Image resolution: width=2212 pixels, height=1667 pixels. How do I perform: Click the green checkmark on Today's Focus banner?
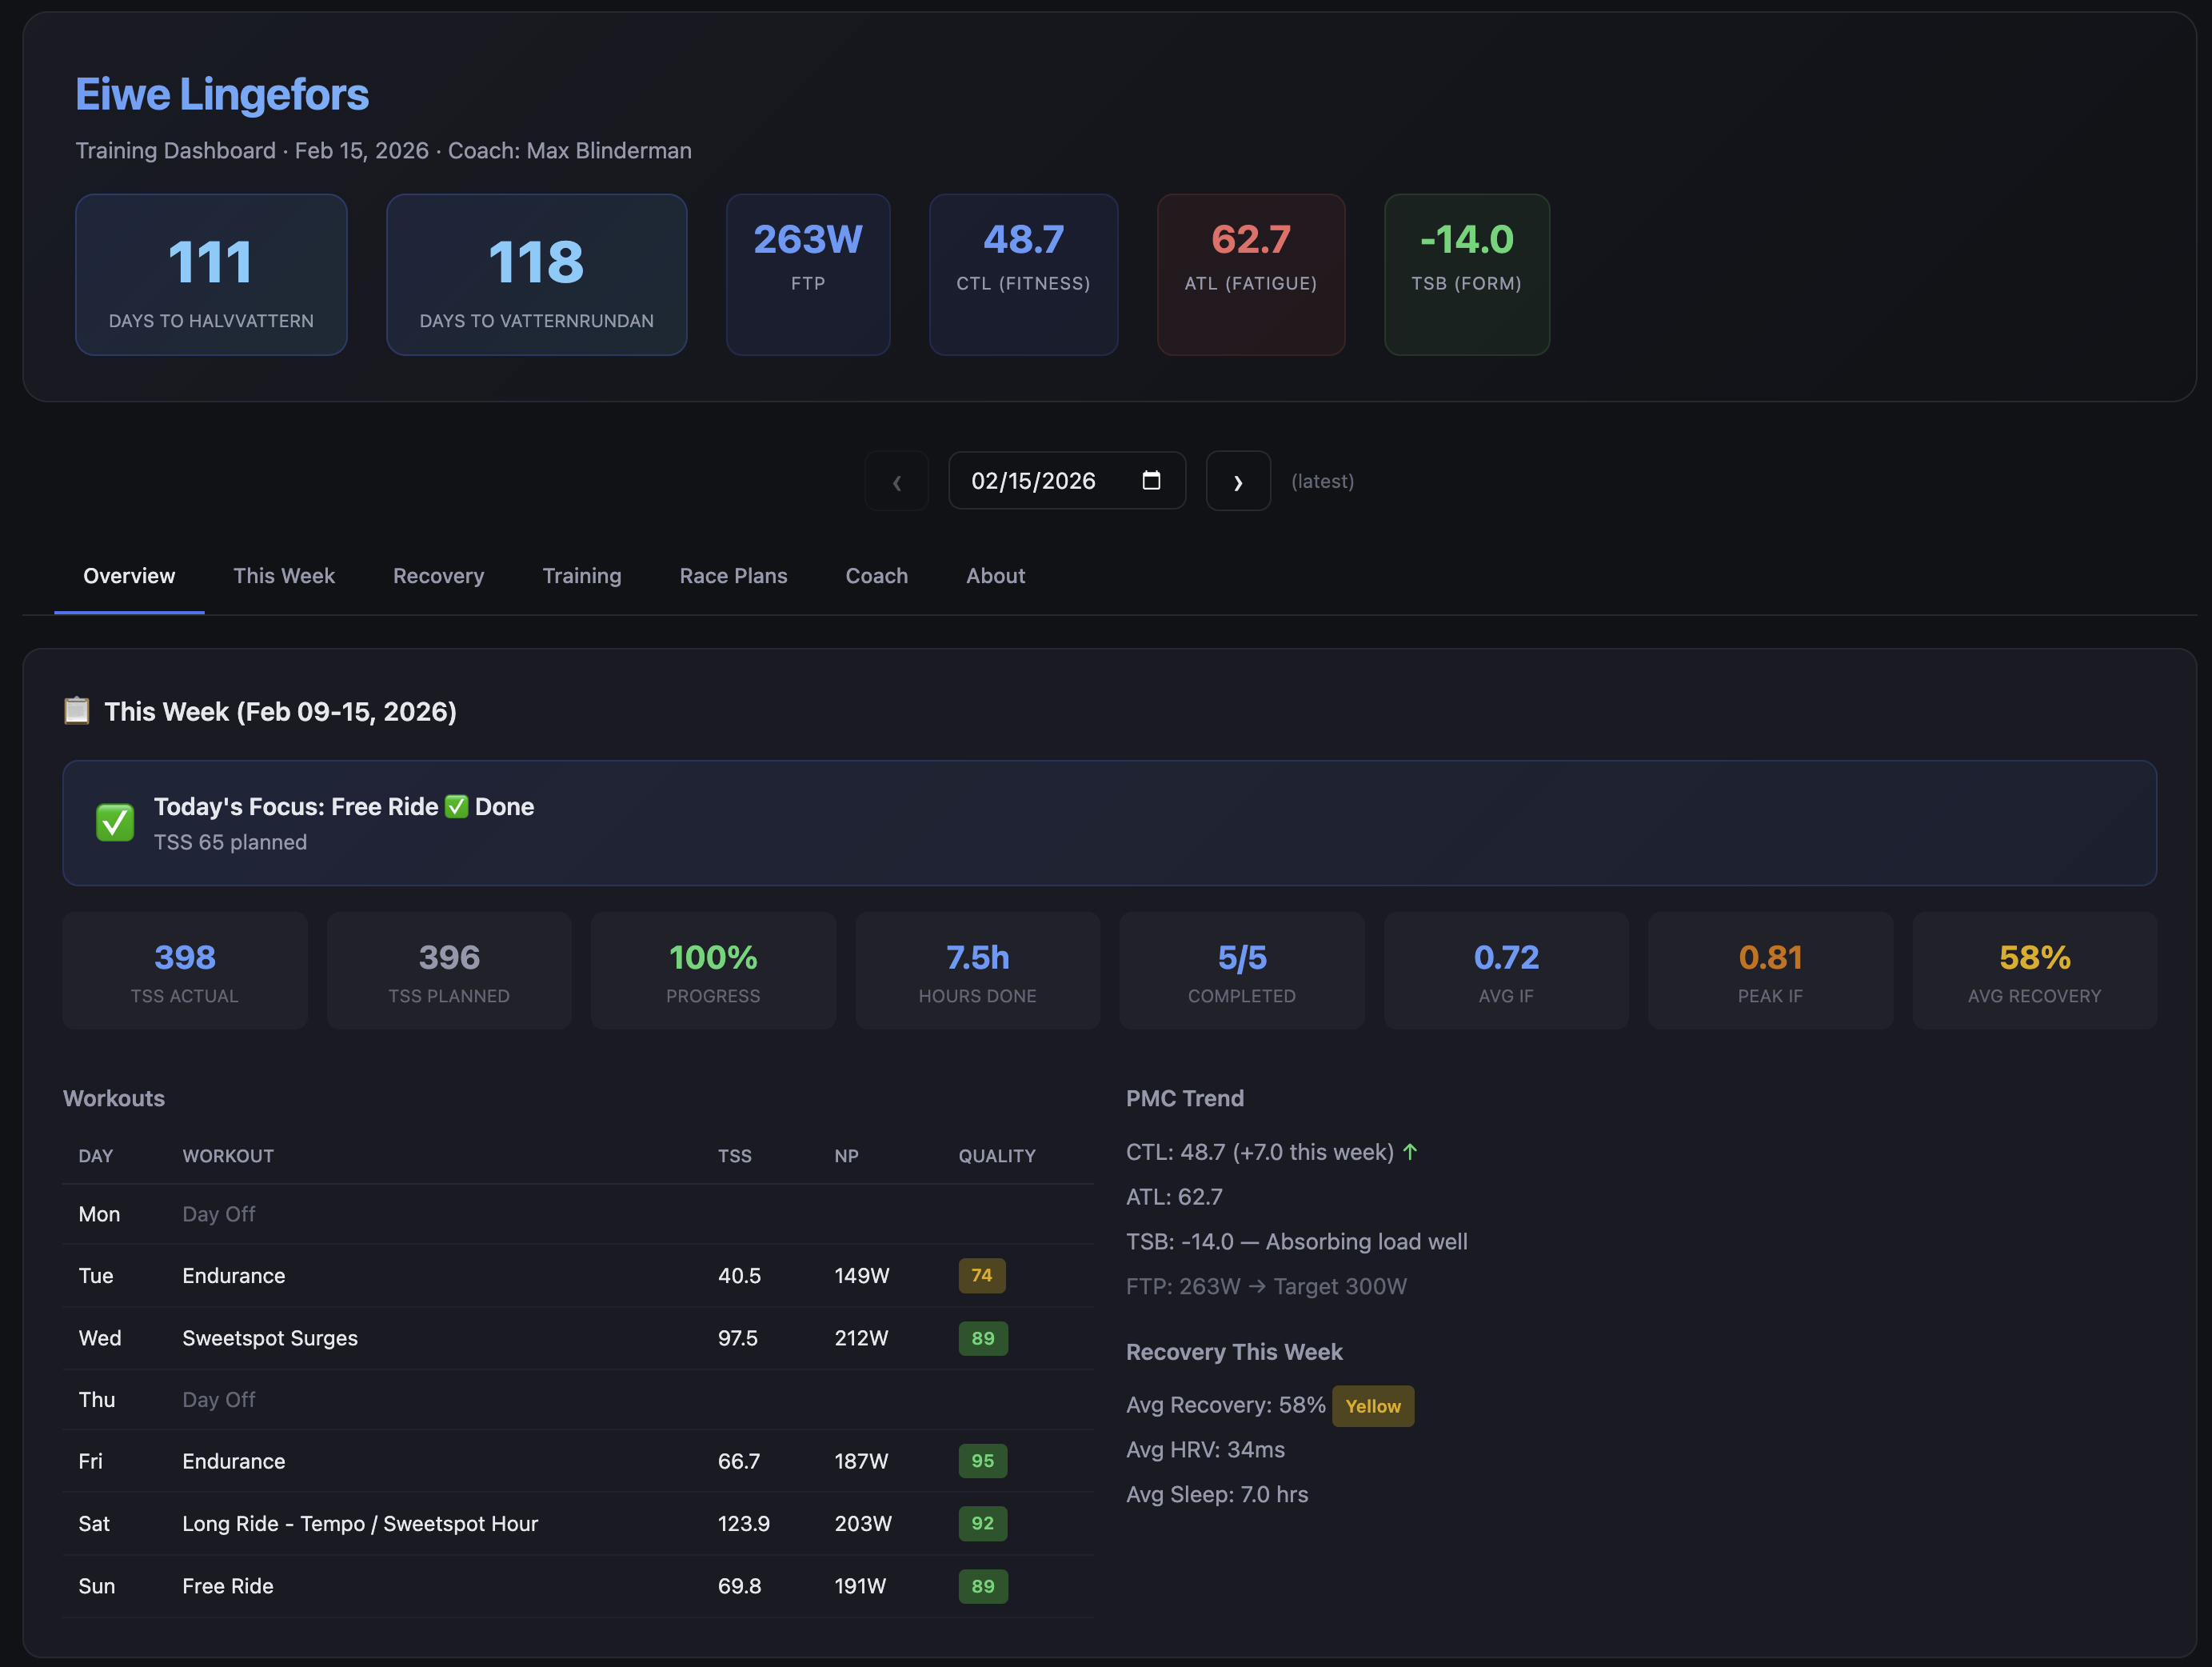[x=114, y=822]
